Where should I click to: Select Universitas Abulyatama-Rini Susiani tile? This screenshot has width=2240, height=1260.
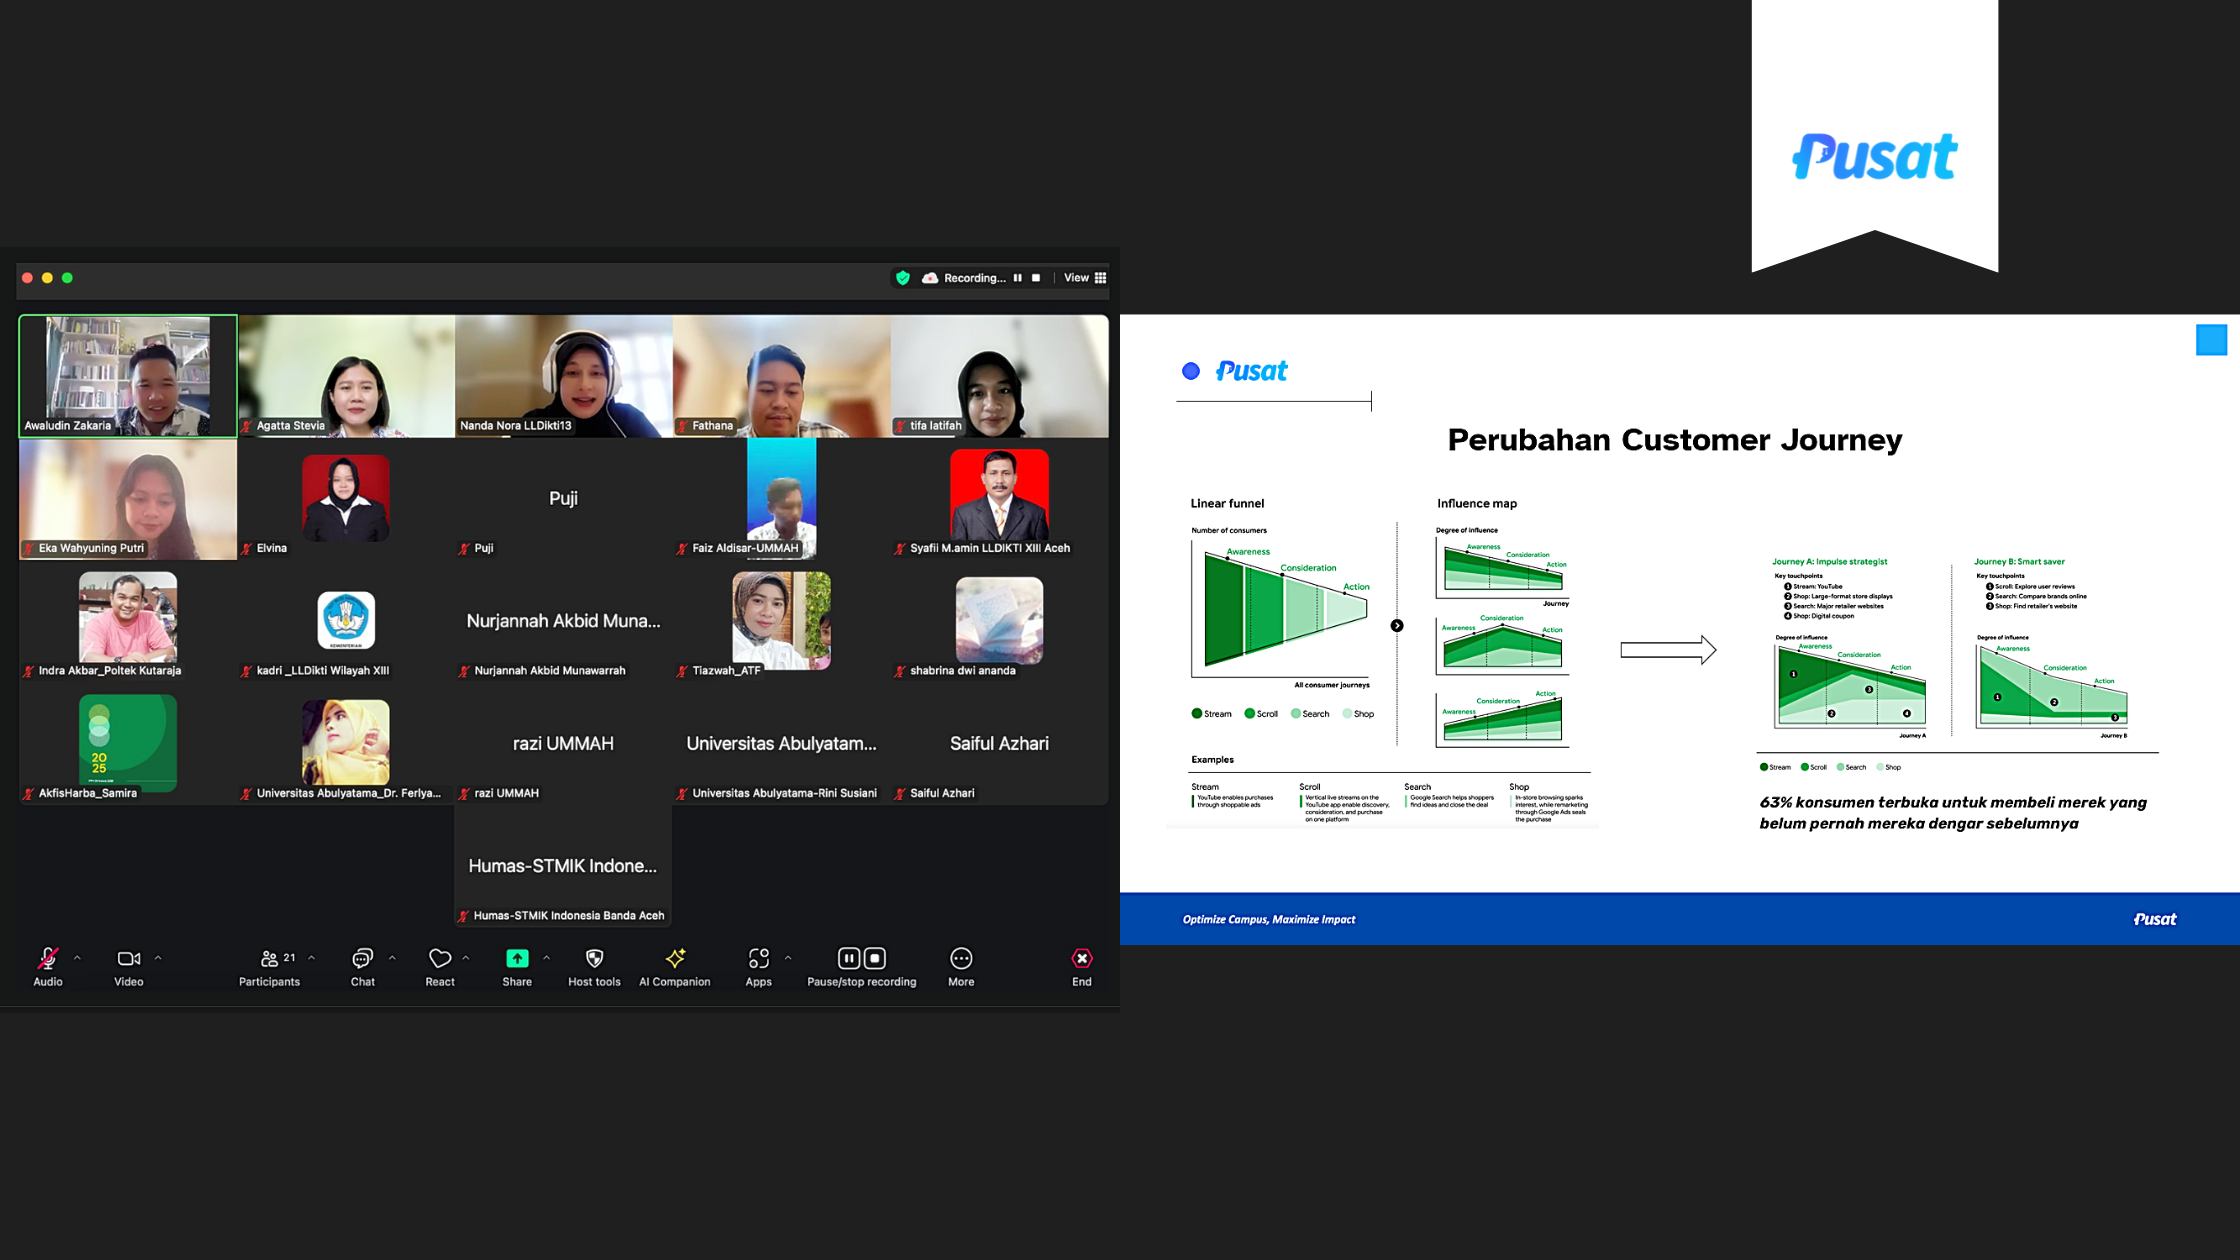tap(782, 744)
